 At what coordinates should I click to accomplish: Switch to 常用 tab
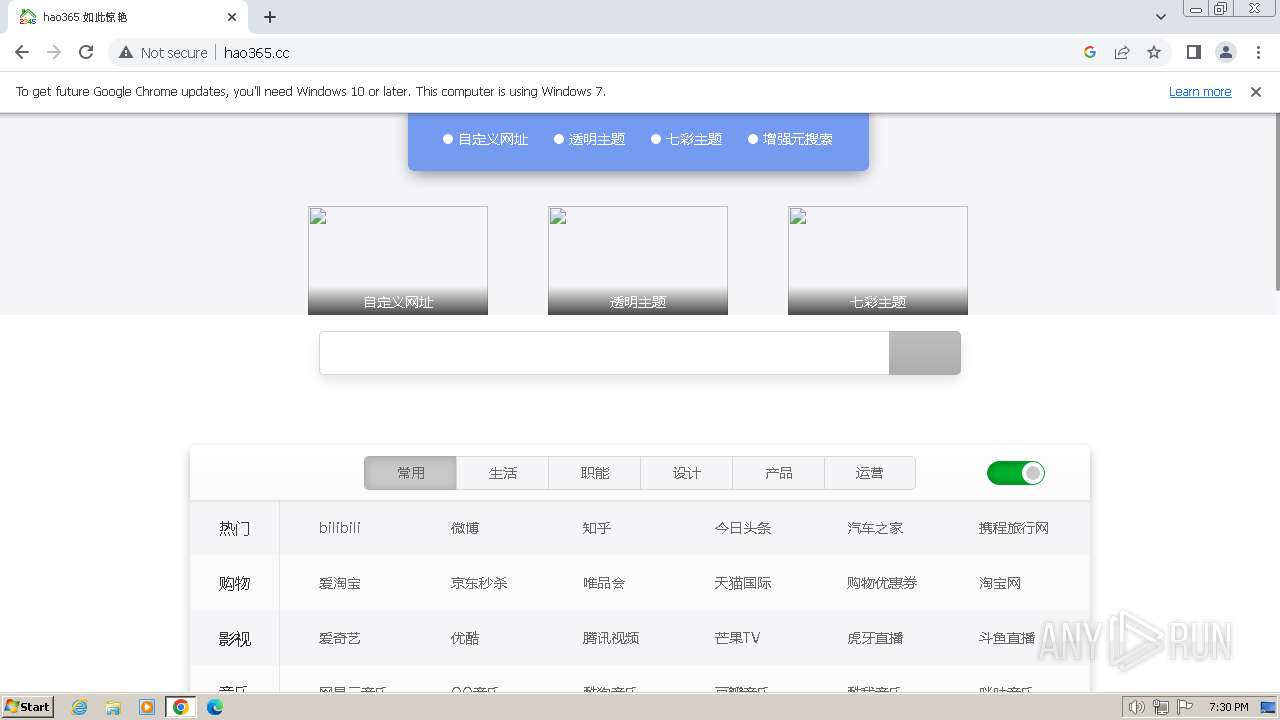pyautogui.click(x=410, y=473)
